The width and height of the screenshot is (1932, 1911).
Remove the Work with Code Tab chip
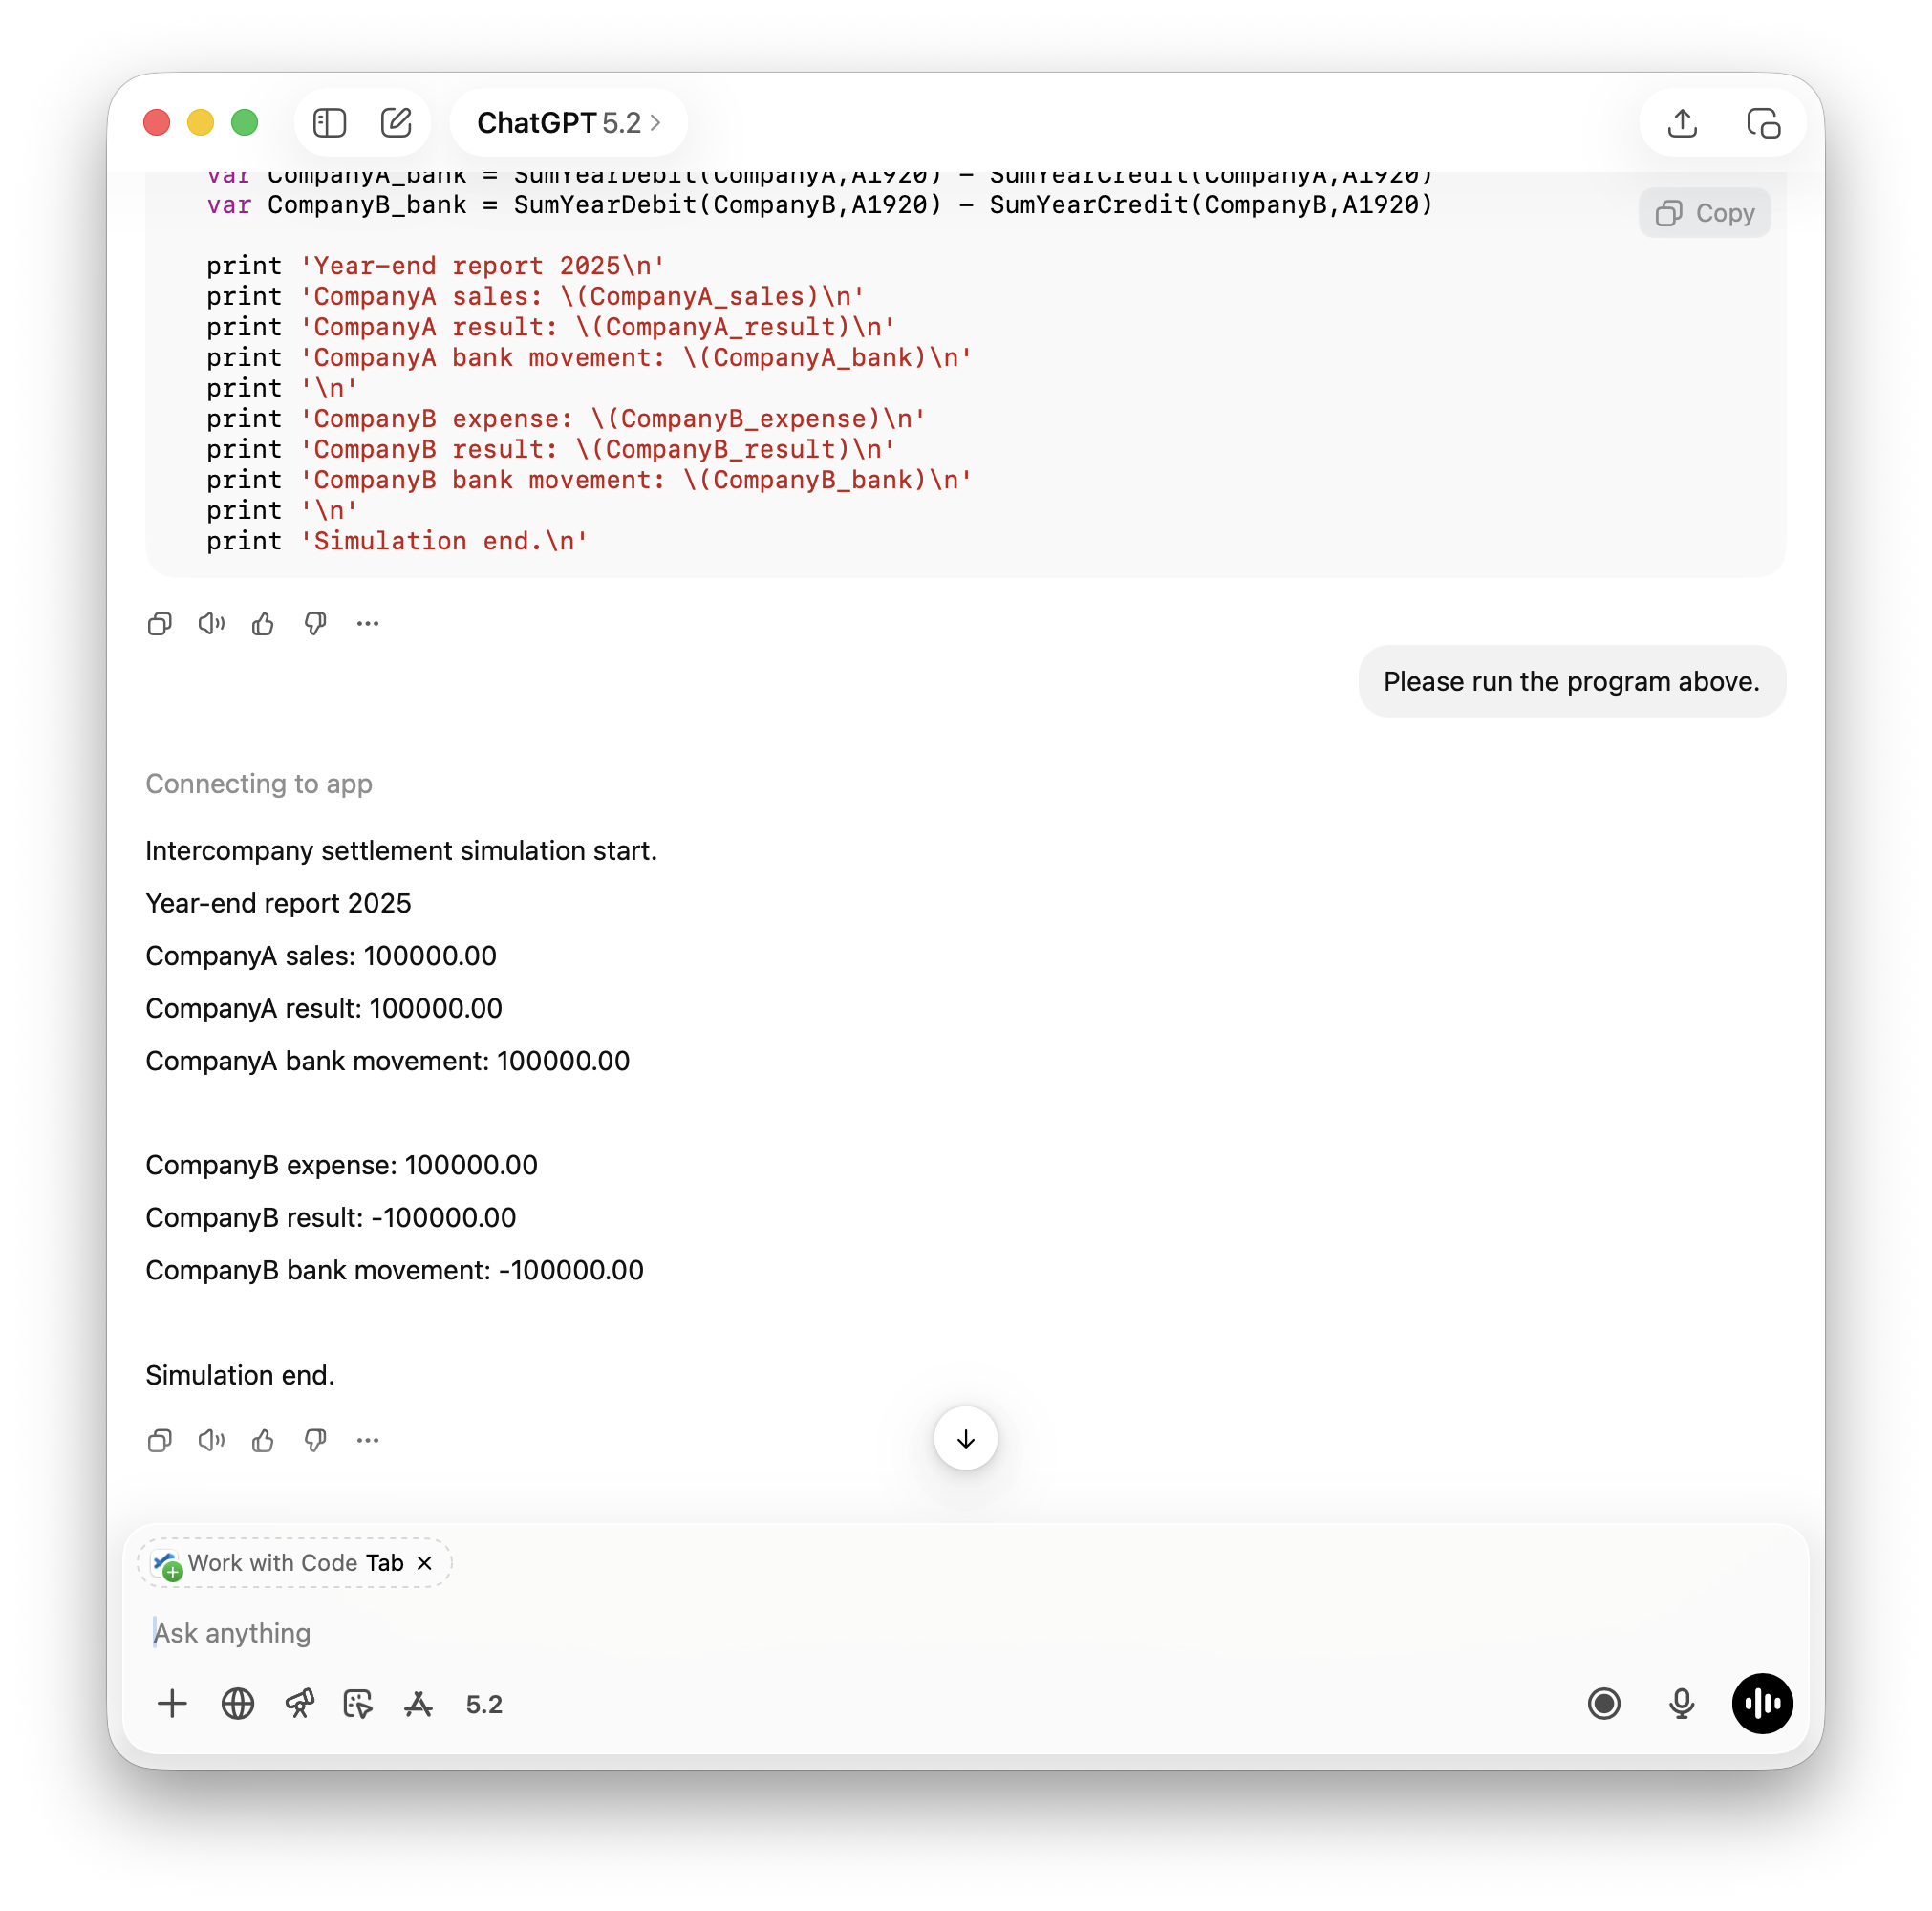(424, 1563)
